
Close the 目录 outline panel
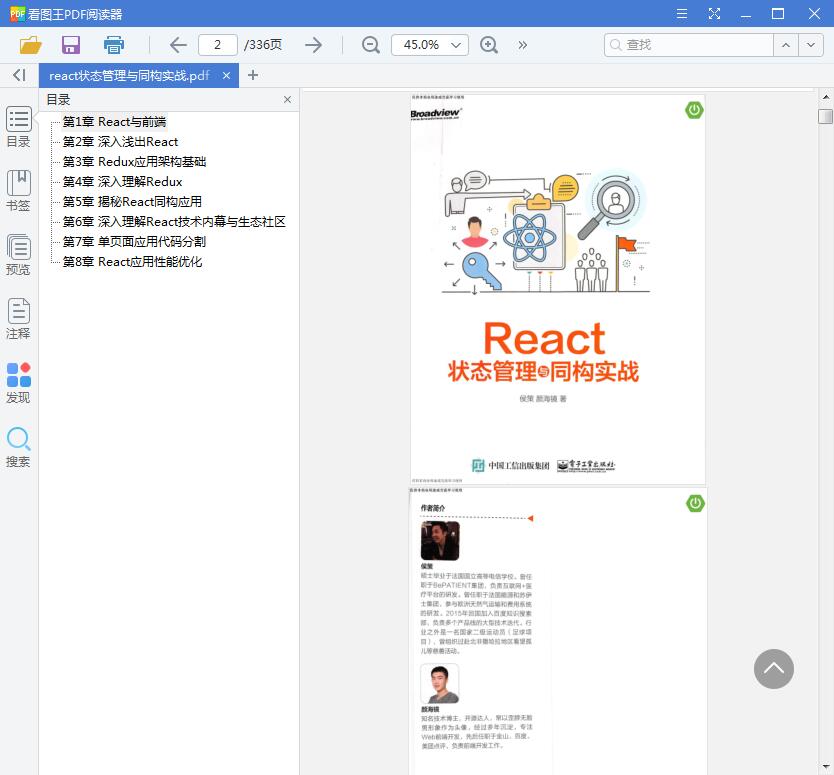287,99
